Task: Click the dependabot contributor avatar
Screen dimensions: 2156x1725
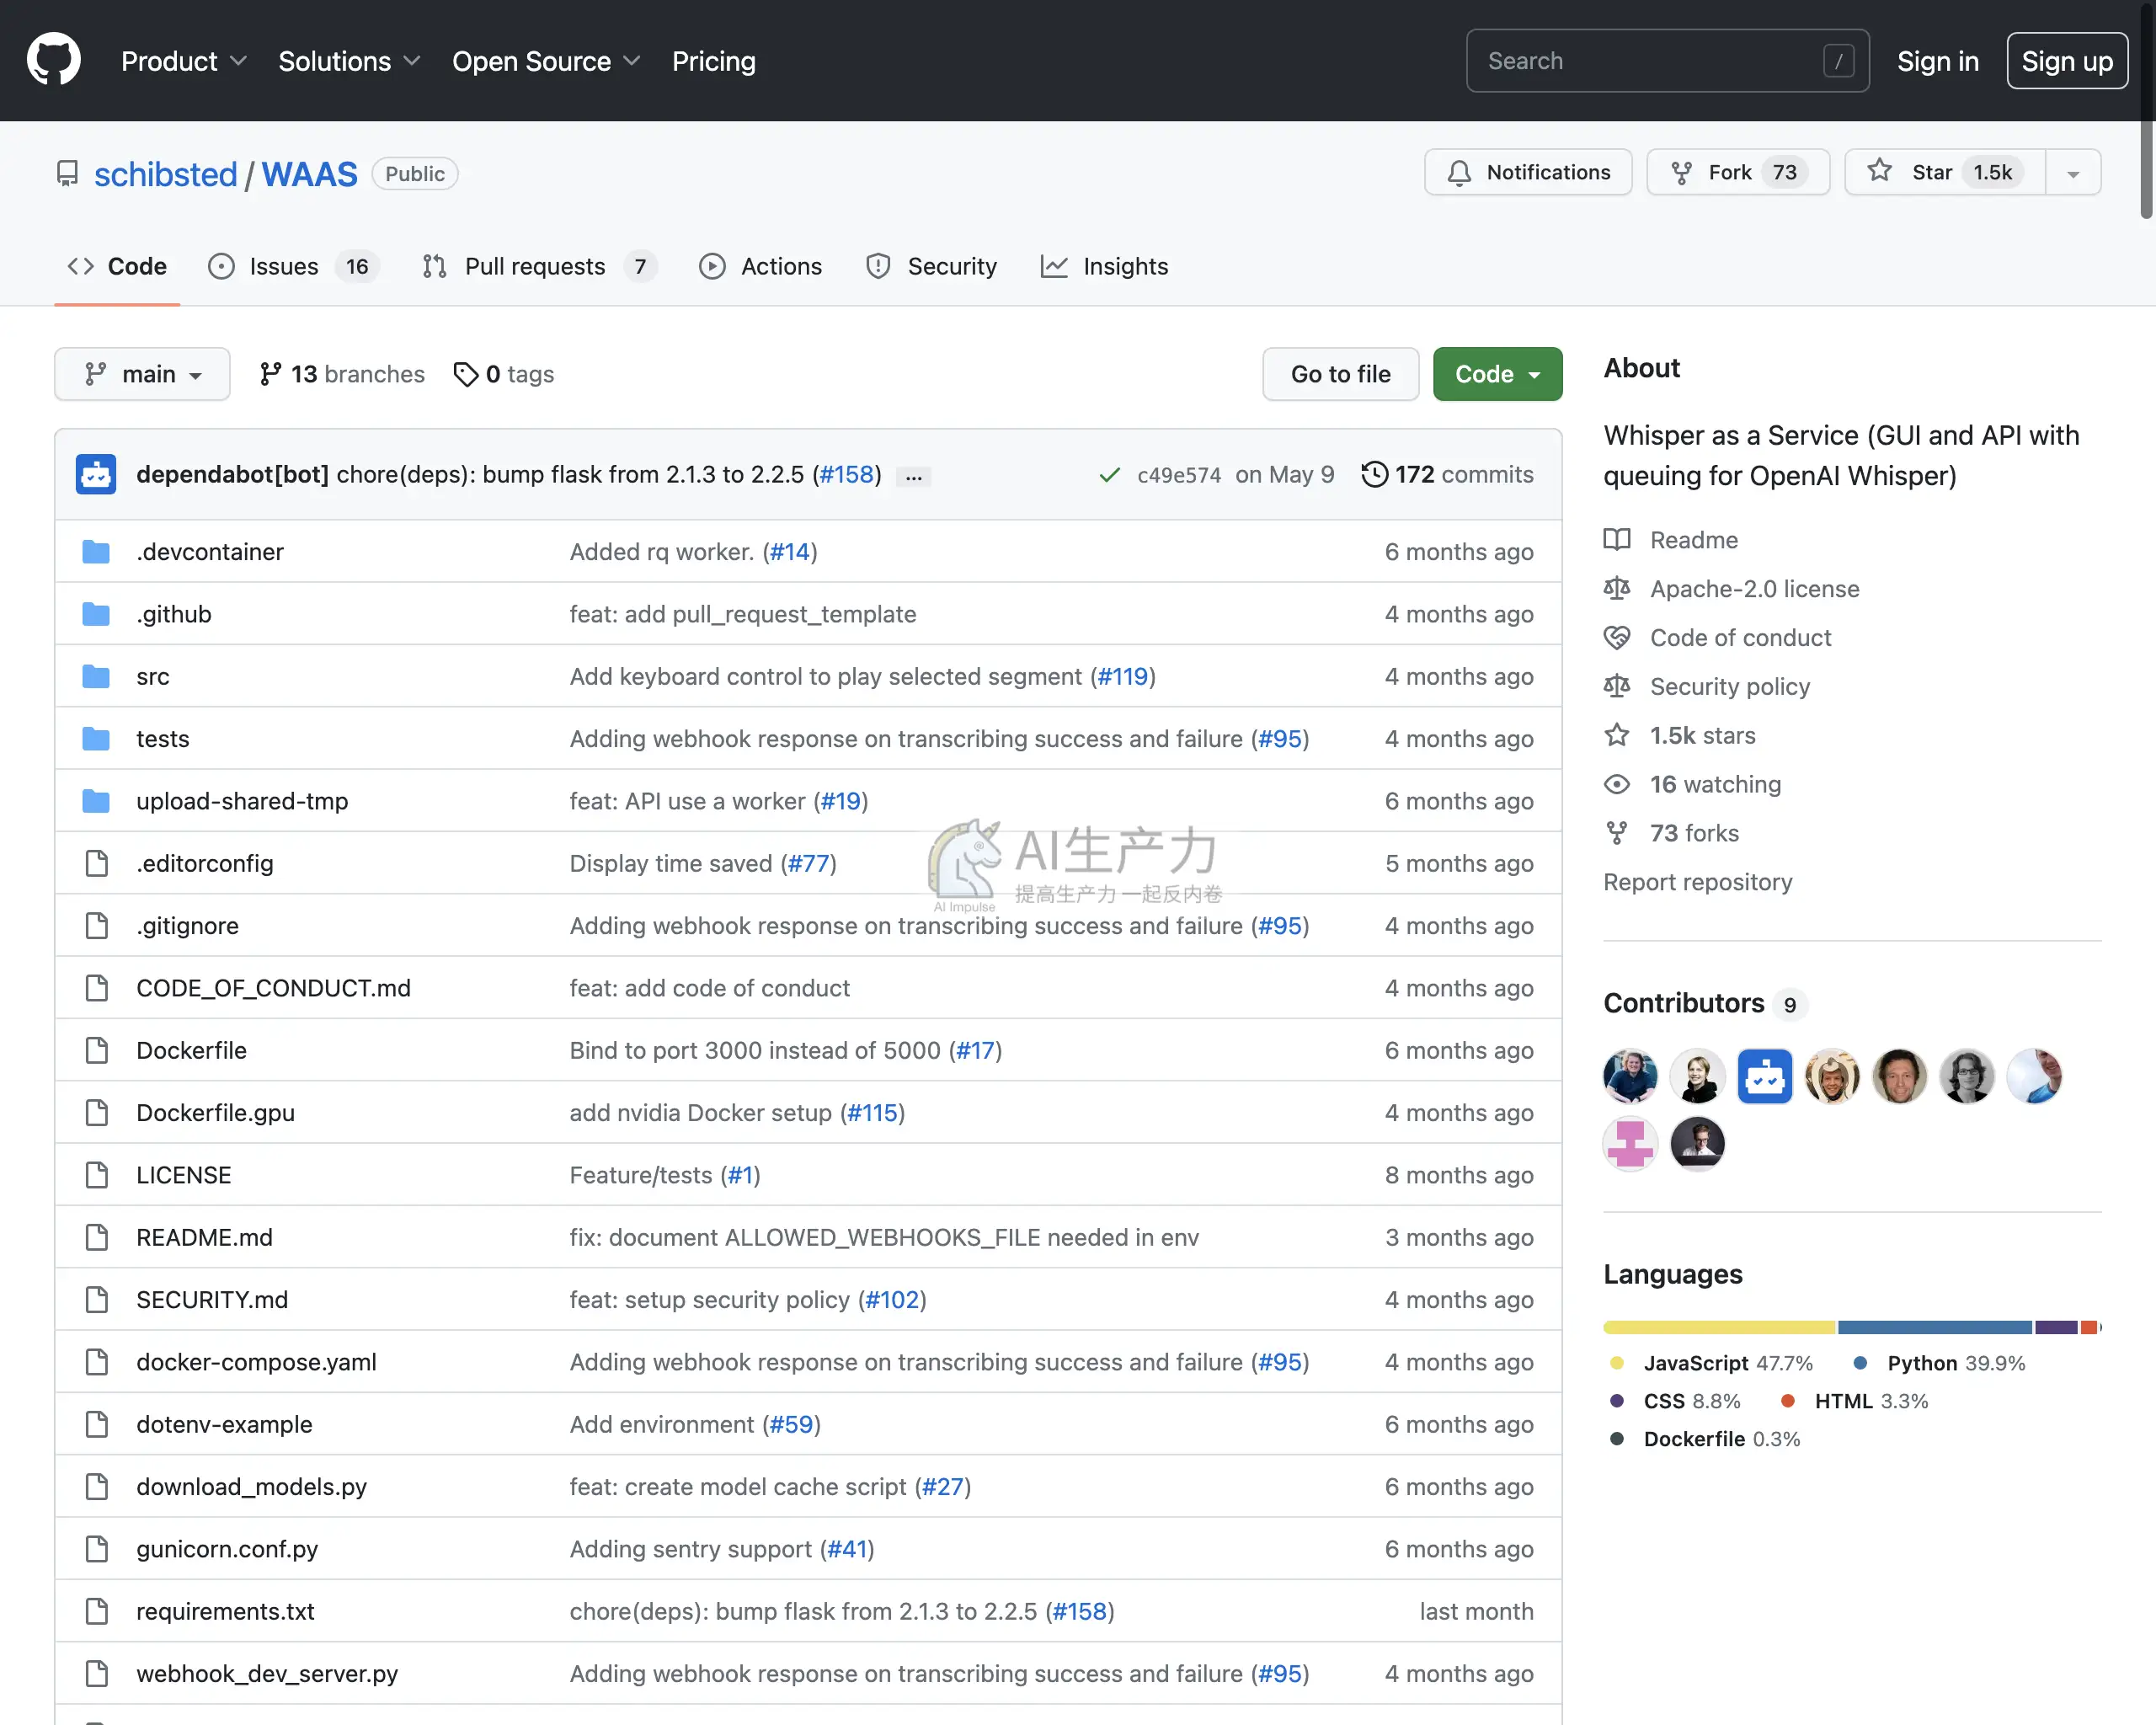Action: pyautogui.click(x=1765, y=1076)
